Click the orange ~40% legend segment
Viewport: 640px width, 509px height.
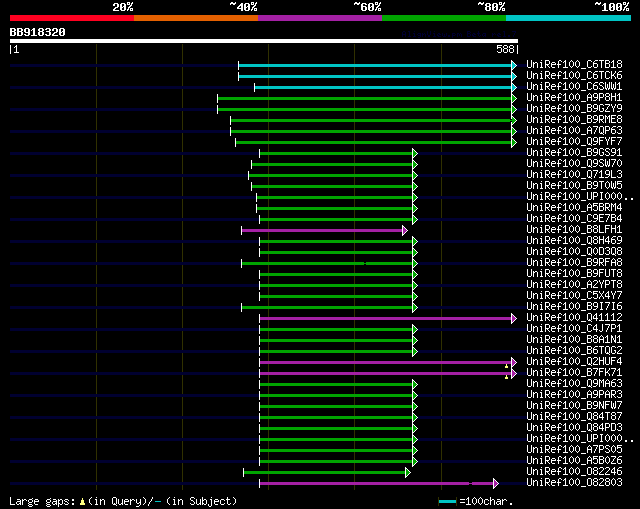click(196, 18)
